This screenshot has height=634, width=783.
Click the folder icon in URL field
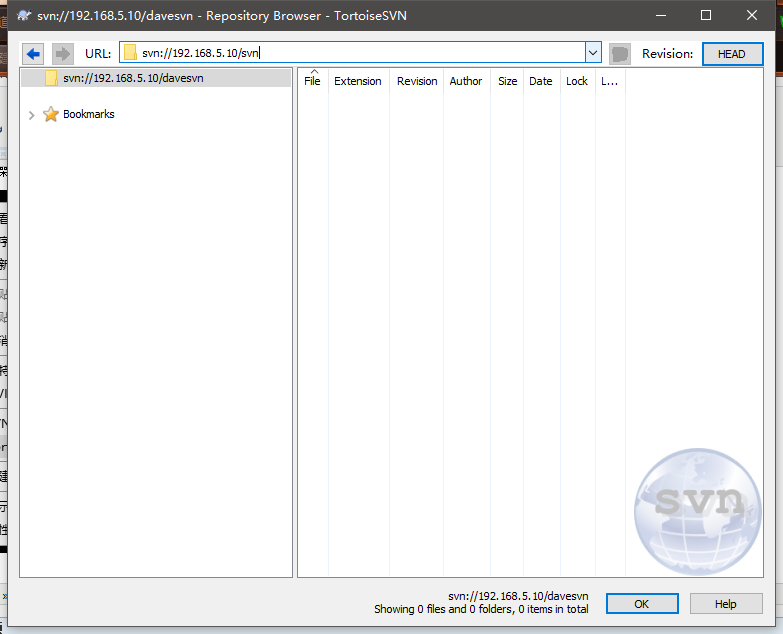[x=130, y=52]
